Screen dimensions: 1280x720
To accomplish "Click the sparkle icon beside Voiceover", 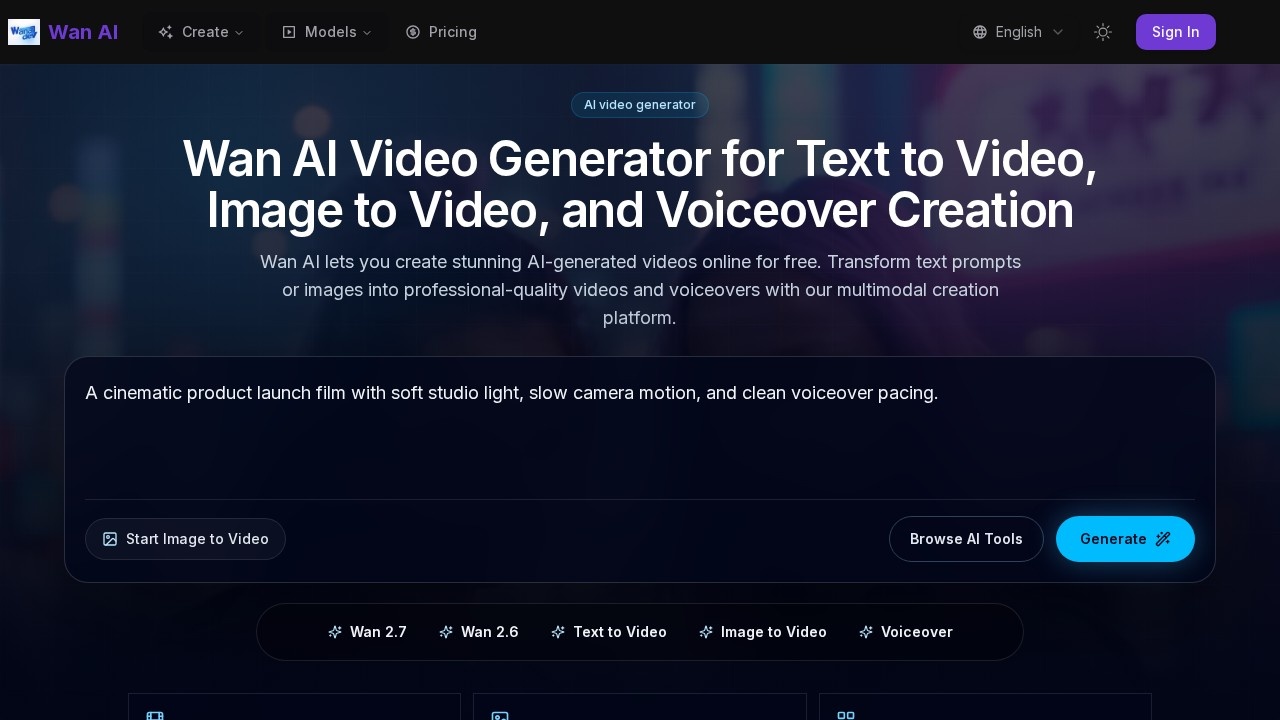I will (x=866, y=632).
